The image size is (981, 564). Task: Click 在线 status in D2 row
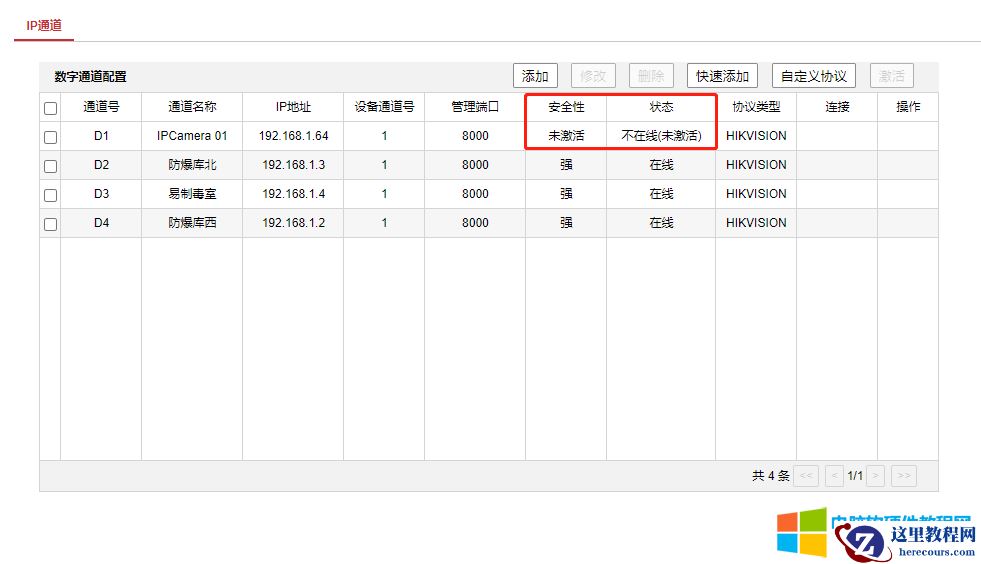click(x=661, y=165)
